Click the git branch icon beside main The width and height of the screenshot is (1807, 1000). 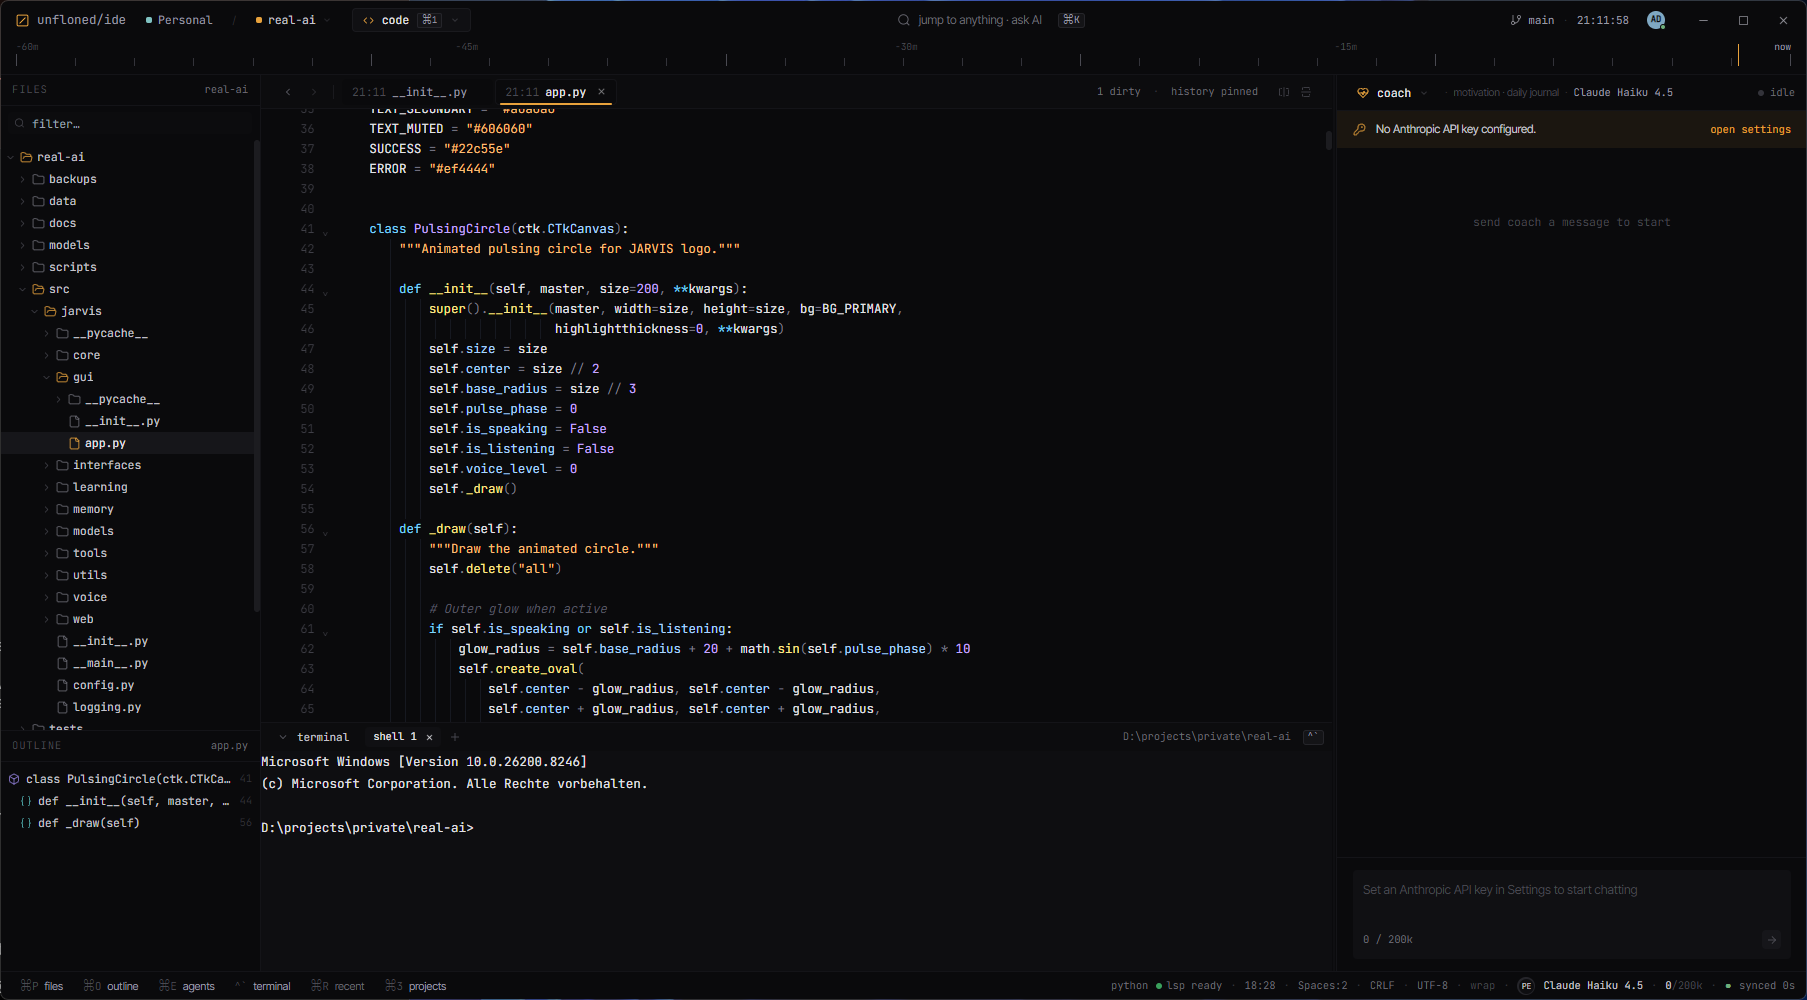pos(1516,20)
